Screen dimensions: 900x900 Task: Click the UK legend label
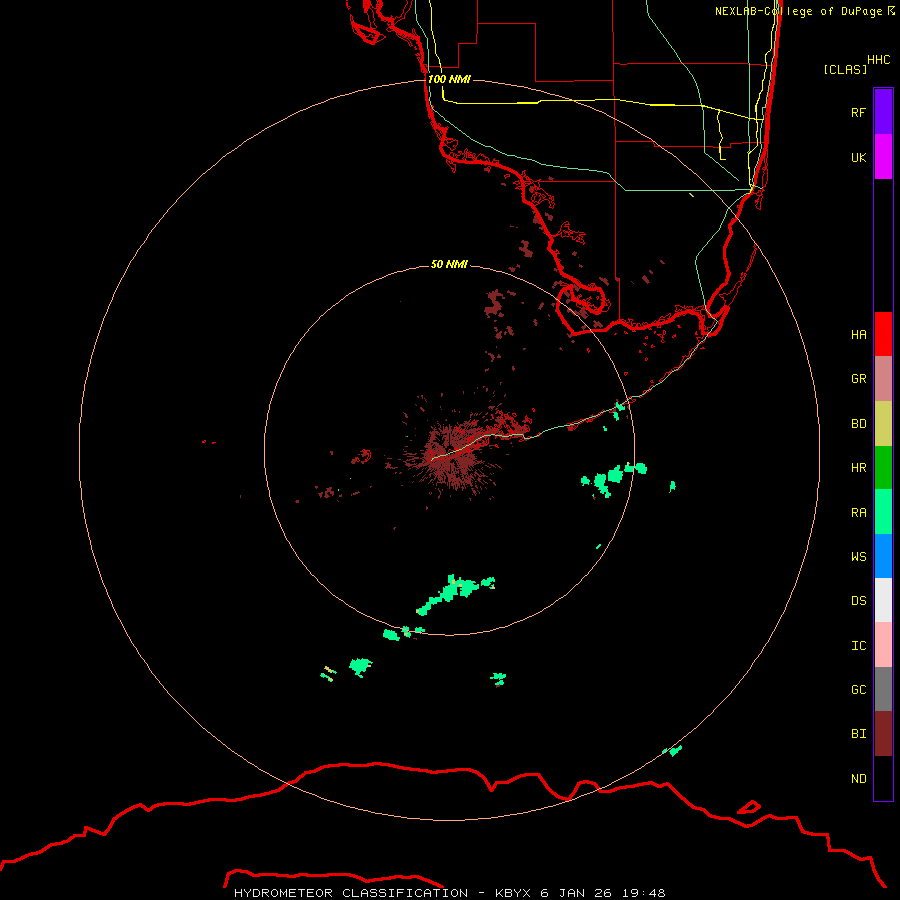(858, 157)
